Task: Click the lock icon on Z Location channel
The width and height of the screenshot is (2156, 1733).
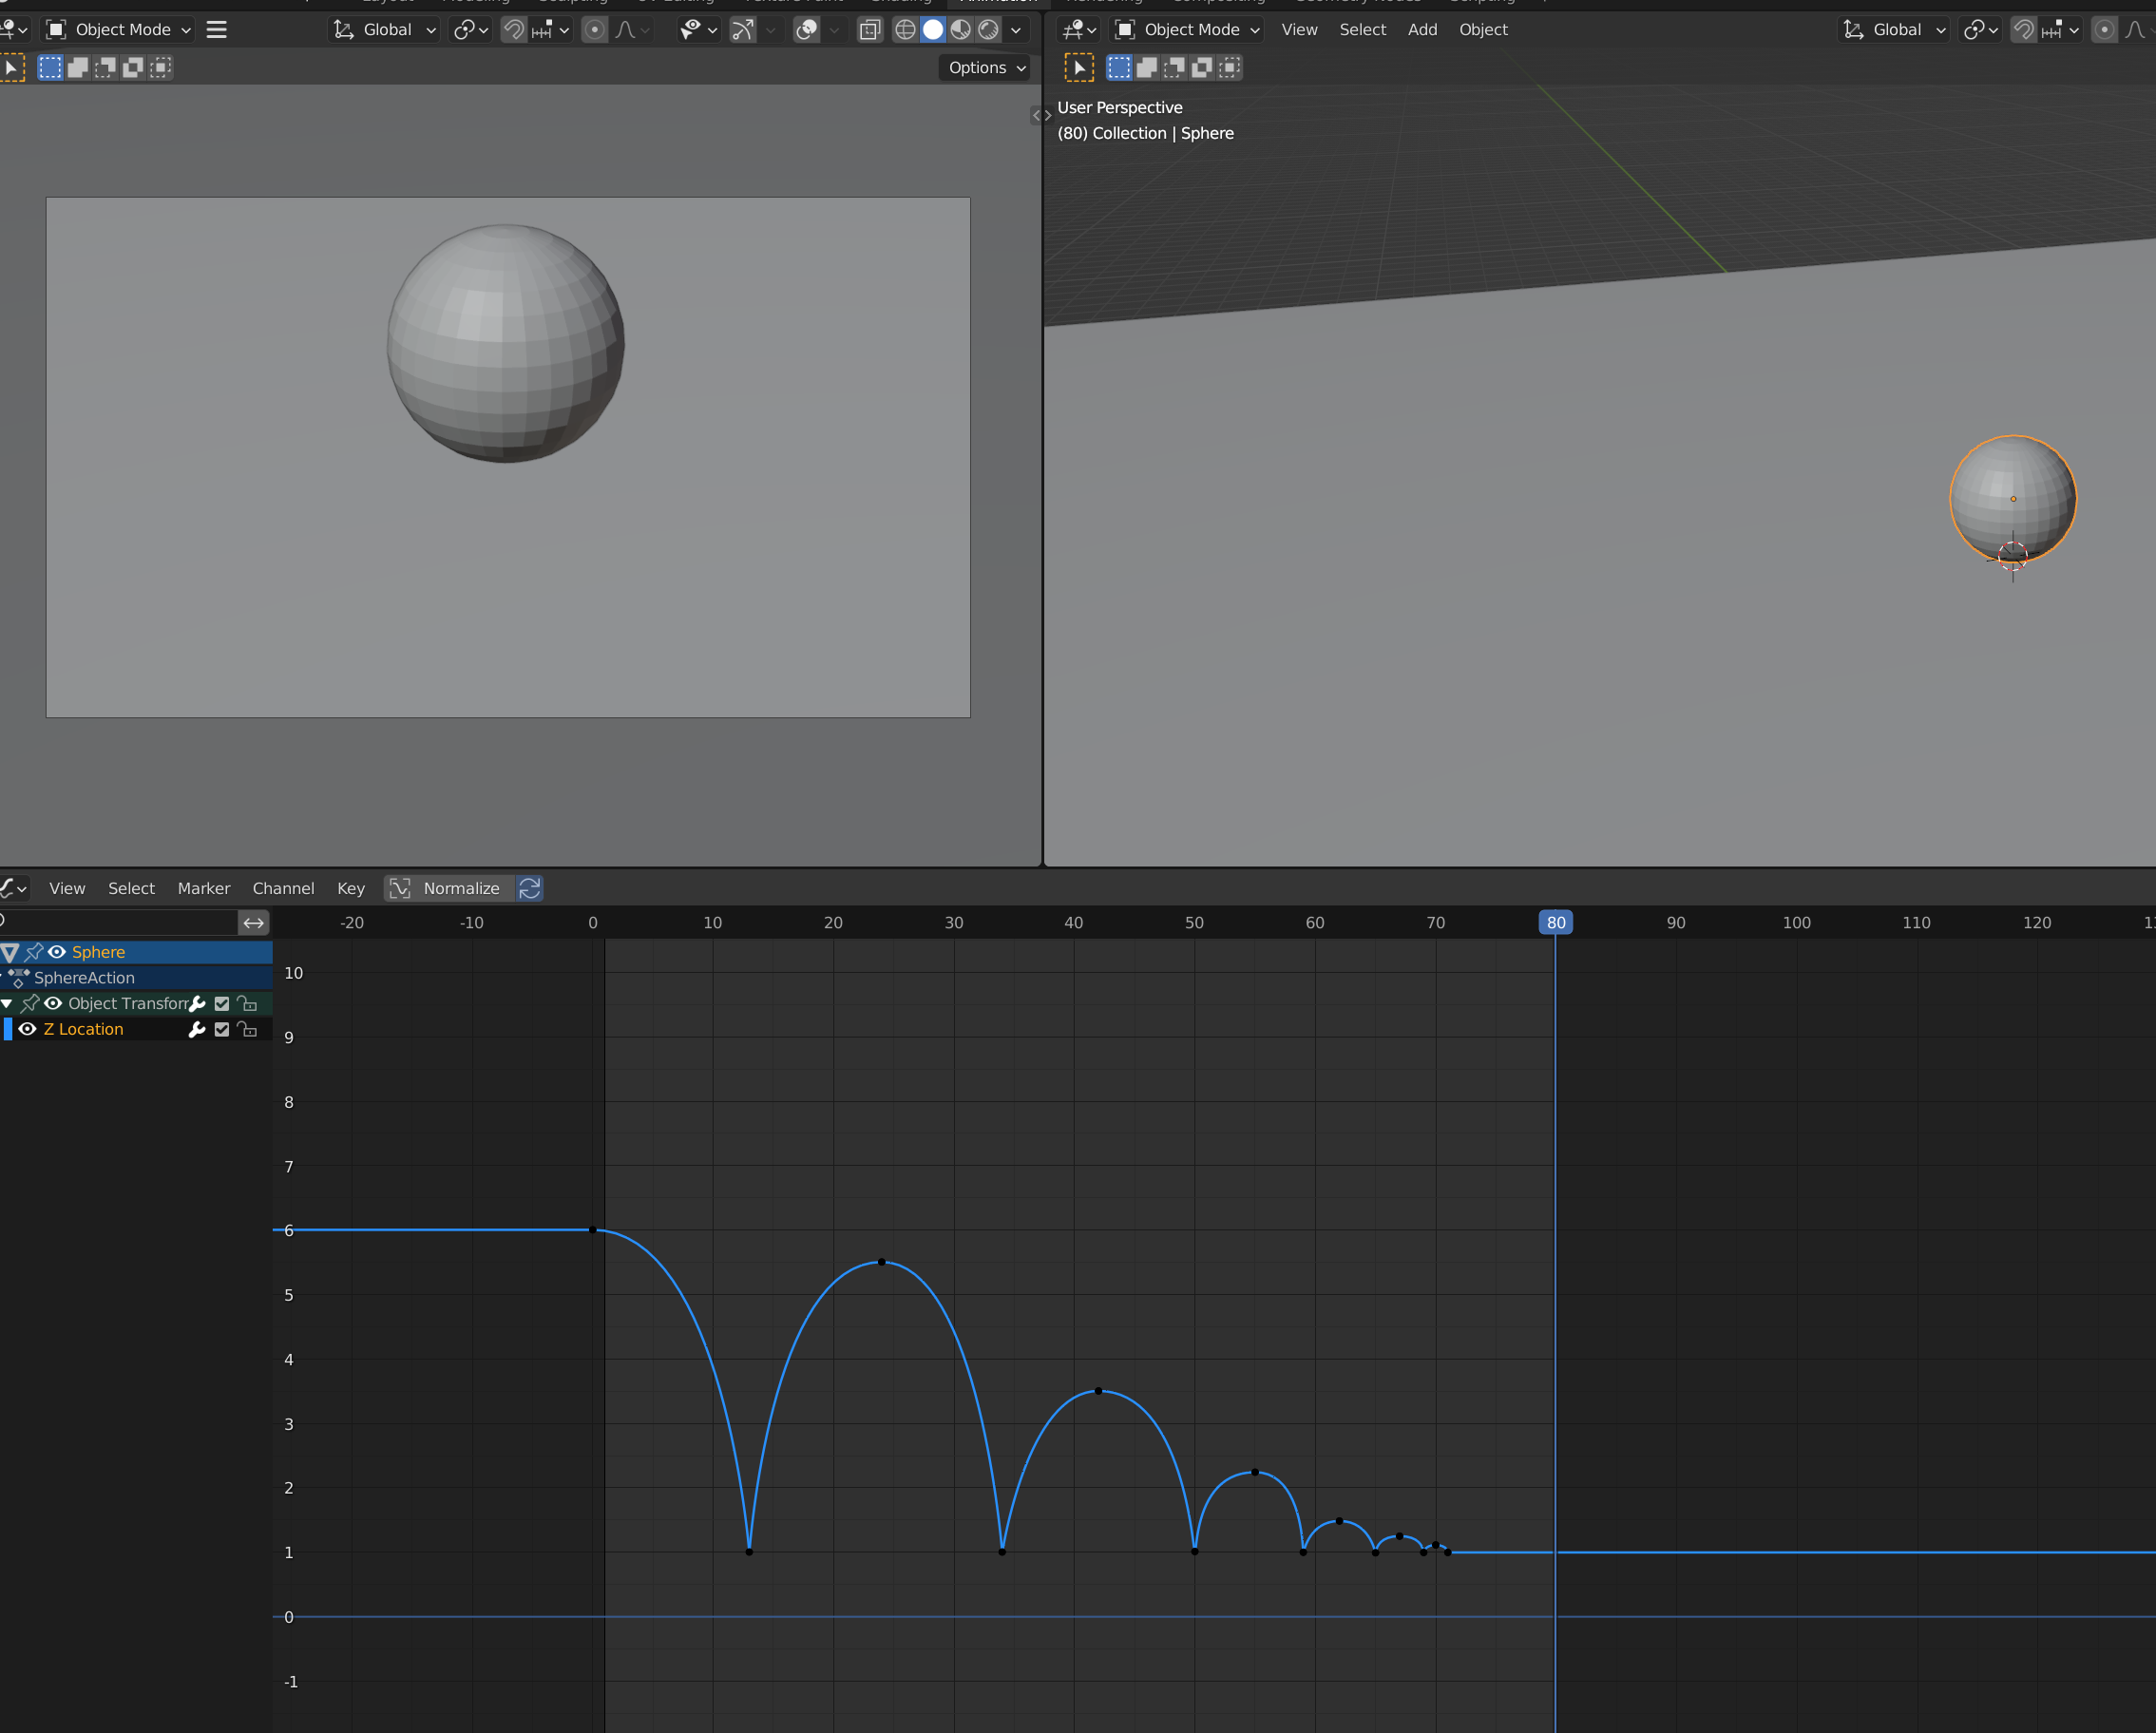Action: pyautogui.click(x=248, y=1029)
